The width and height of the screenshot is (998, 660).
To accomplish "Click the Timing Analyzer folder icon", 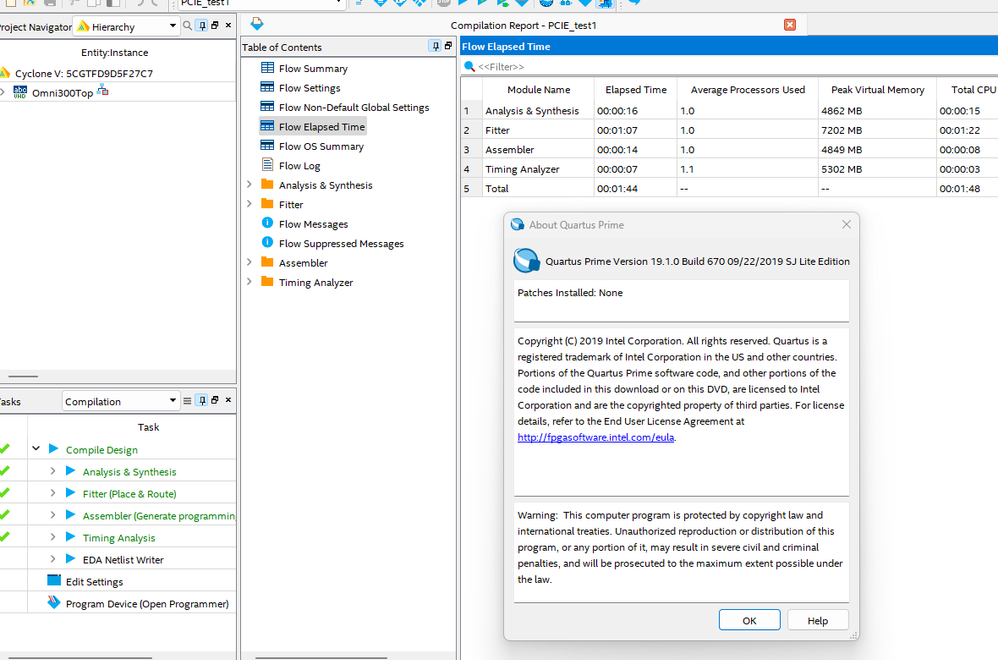I will pos(267,282).
